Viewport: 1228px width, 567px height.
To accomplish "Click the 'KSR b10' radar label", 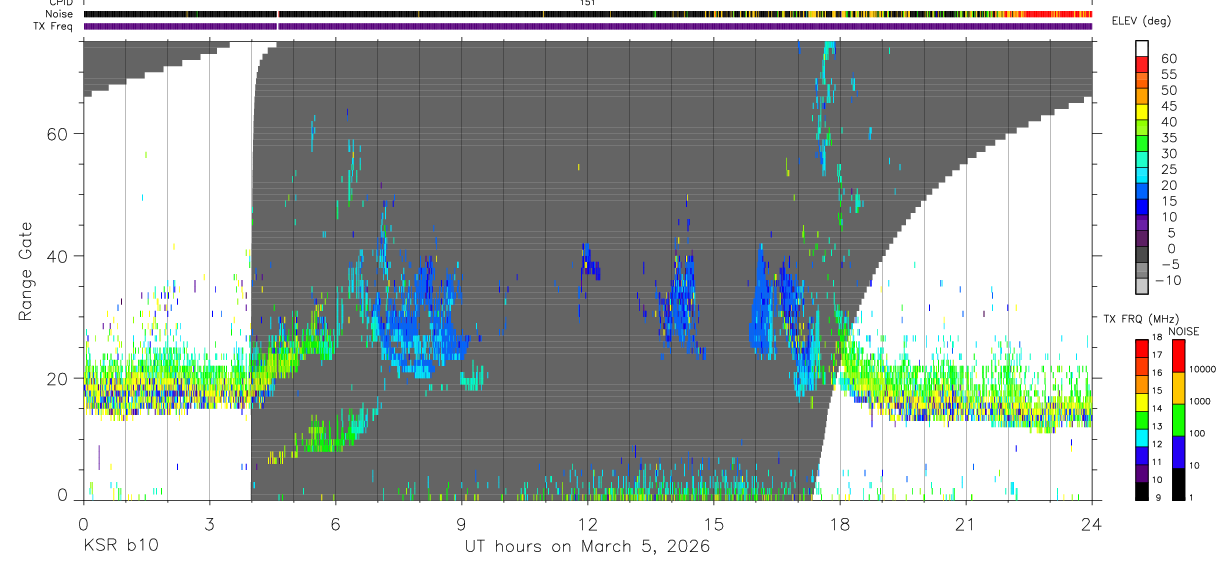I will point(120,547).
